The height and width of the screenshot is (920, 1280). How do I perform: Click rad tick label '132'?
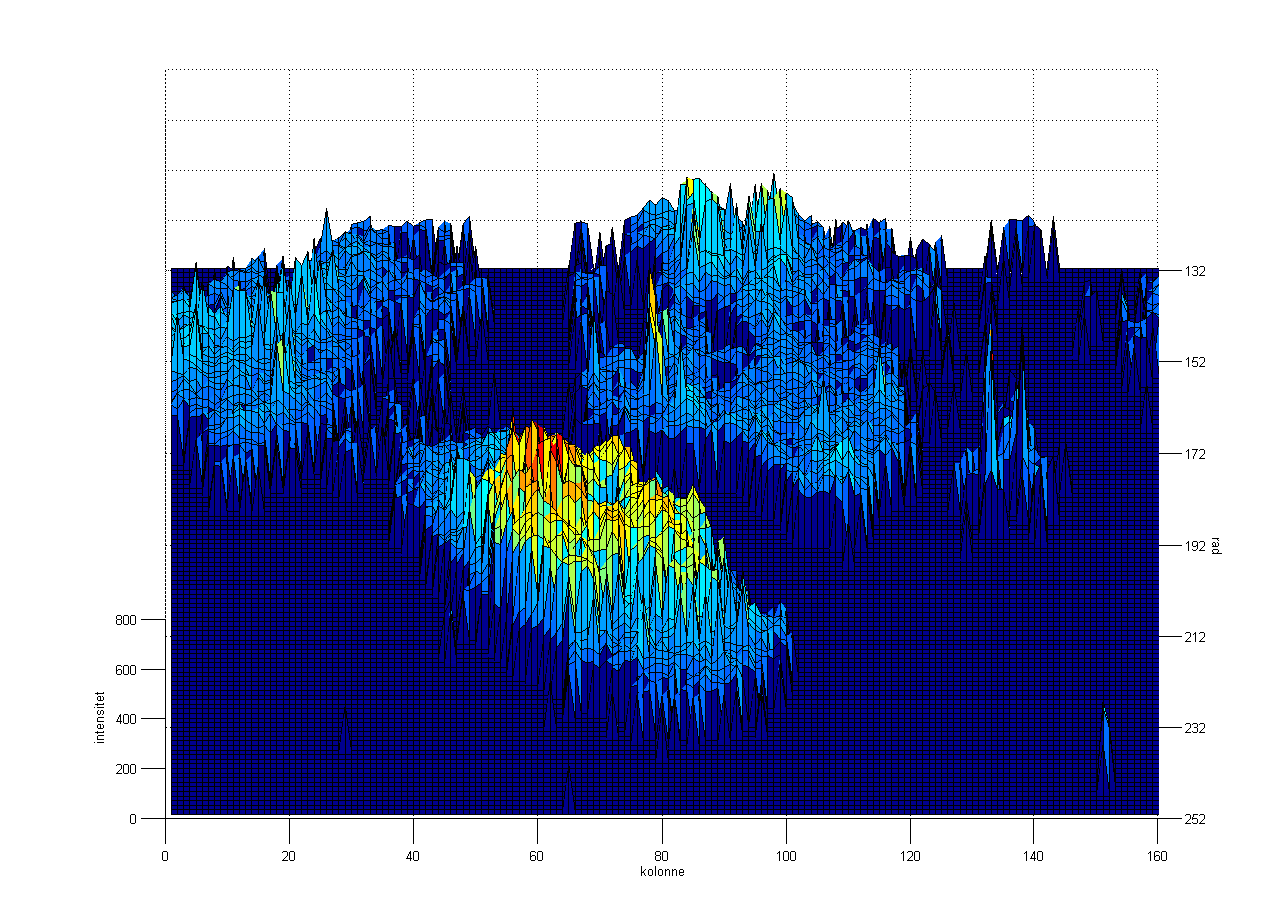click(x=1196, y=271)
